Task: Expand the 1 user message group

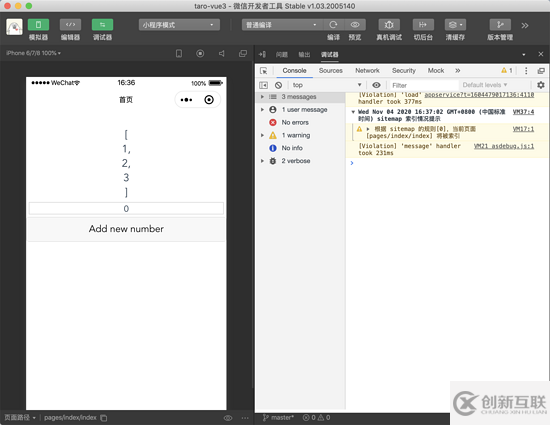Action: pos(262,110)
